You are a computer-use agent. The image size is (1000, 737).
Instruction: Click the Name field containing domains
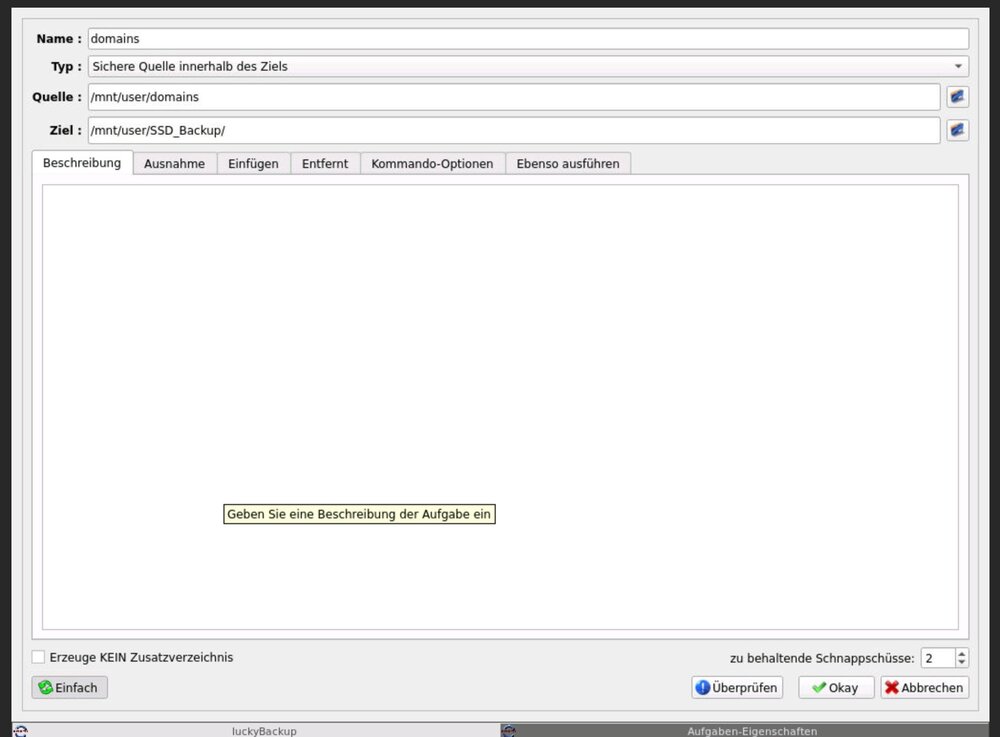(528, 39)
